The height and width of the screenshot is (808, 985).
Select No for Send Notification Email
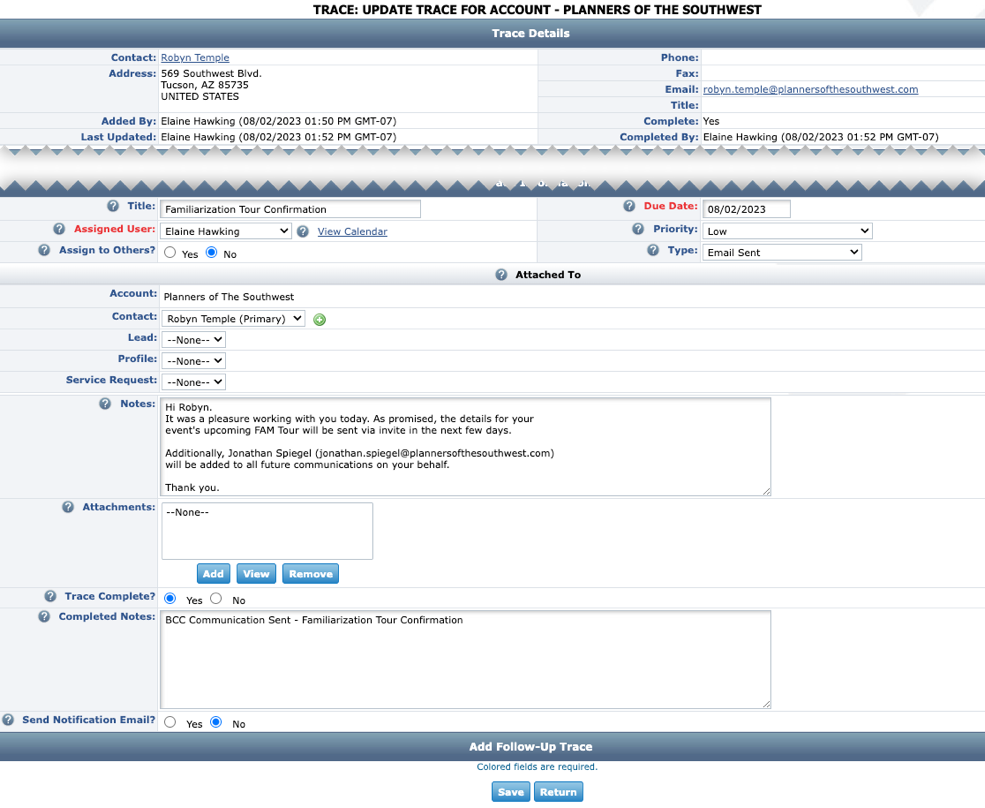click(x=216, y=723)
